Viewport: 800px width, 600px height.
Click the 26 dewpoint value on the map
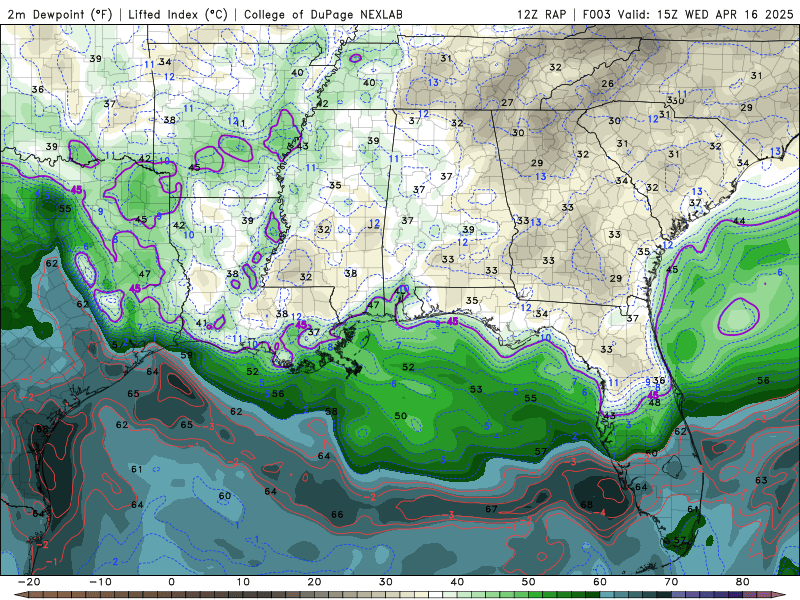[x=607, y=84]
